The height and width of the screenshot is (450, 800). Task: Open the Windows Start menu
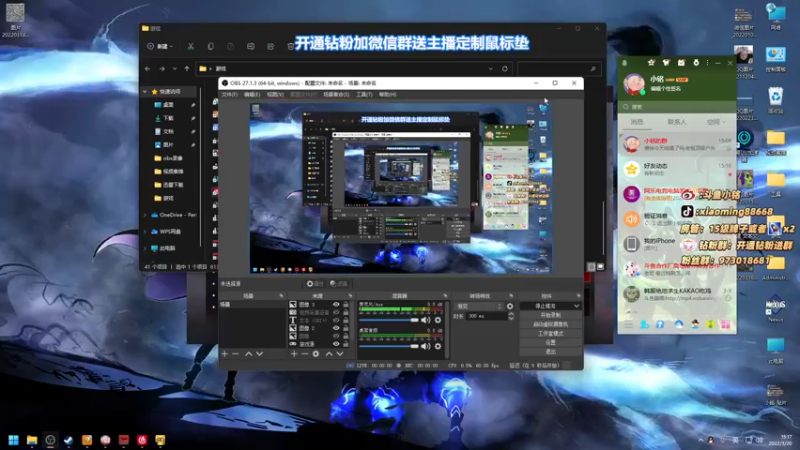click(x=14, y=440)
